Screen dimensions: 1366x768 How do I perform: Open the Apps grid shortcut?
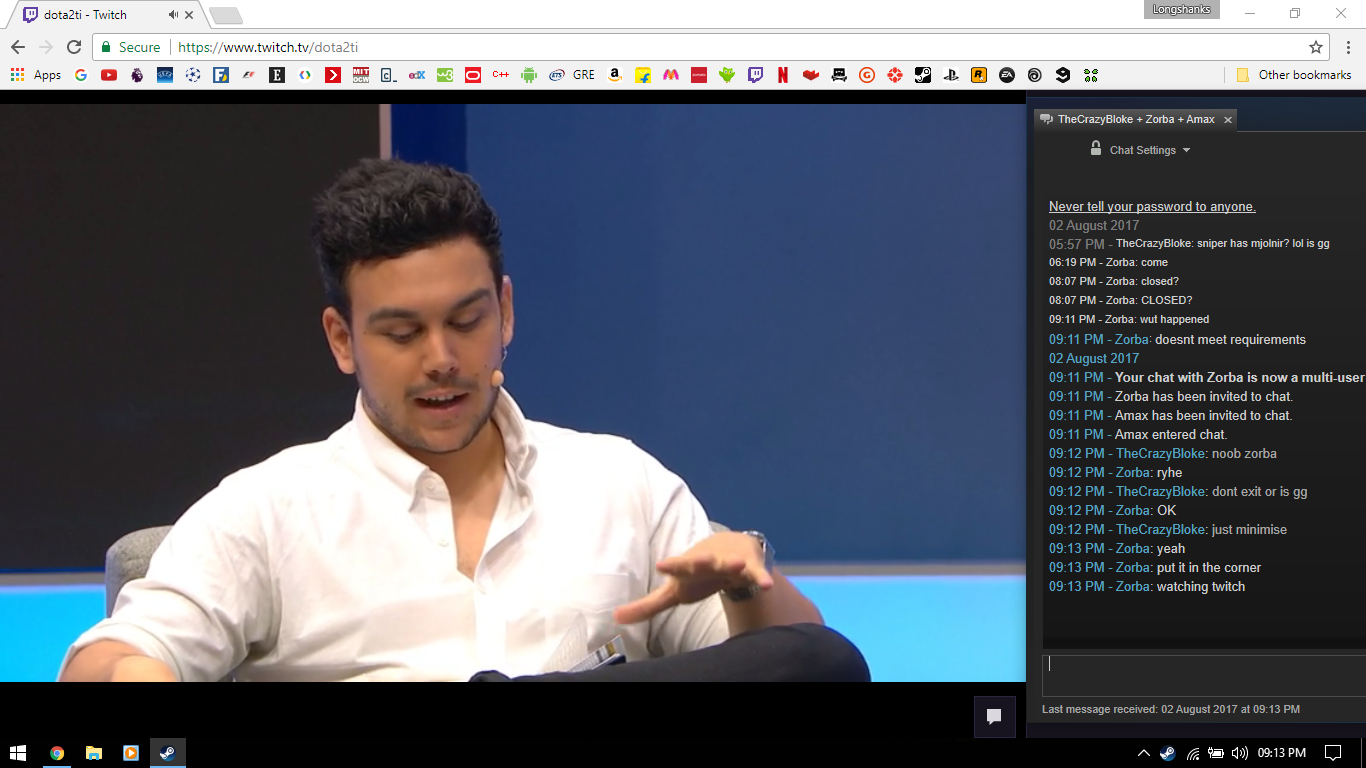click(35, 75)
